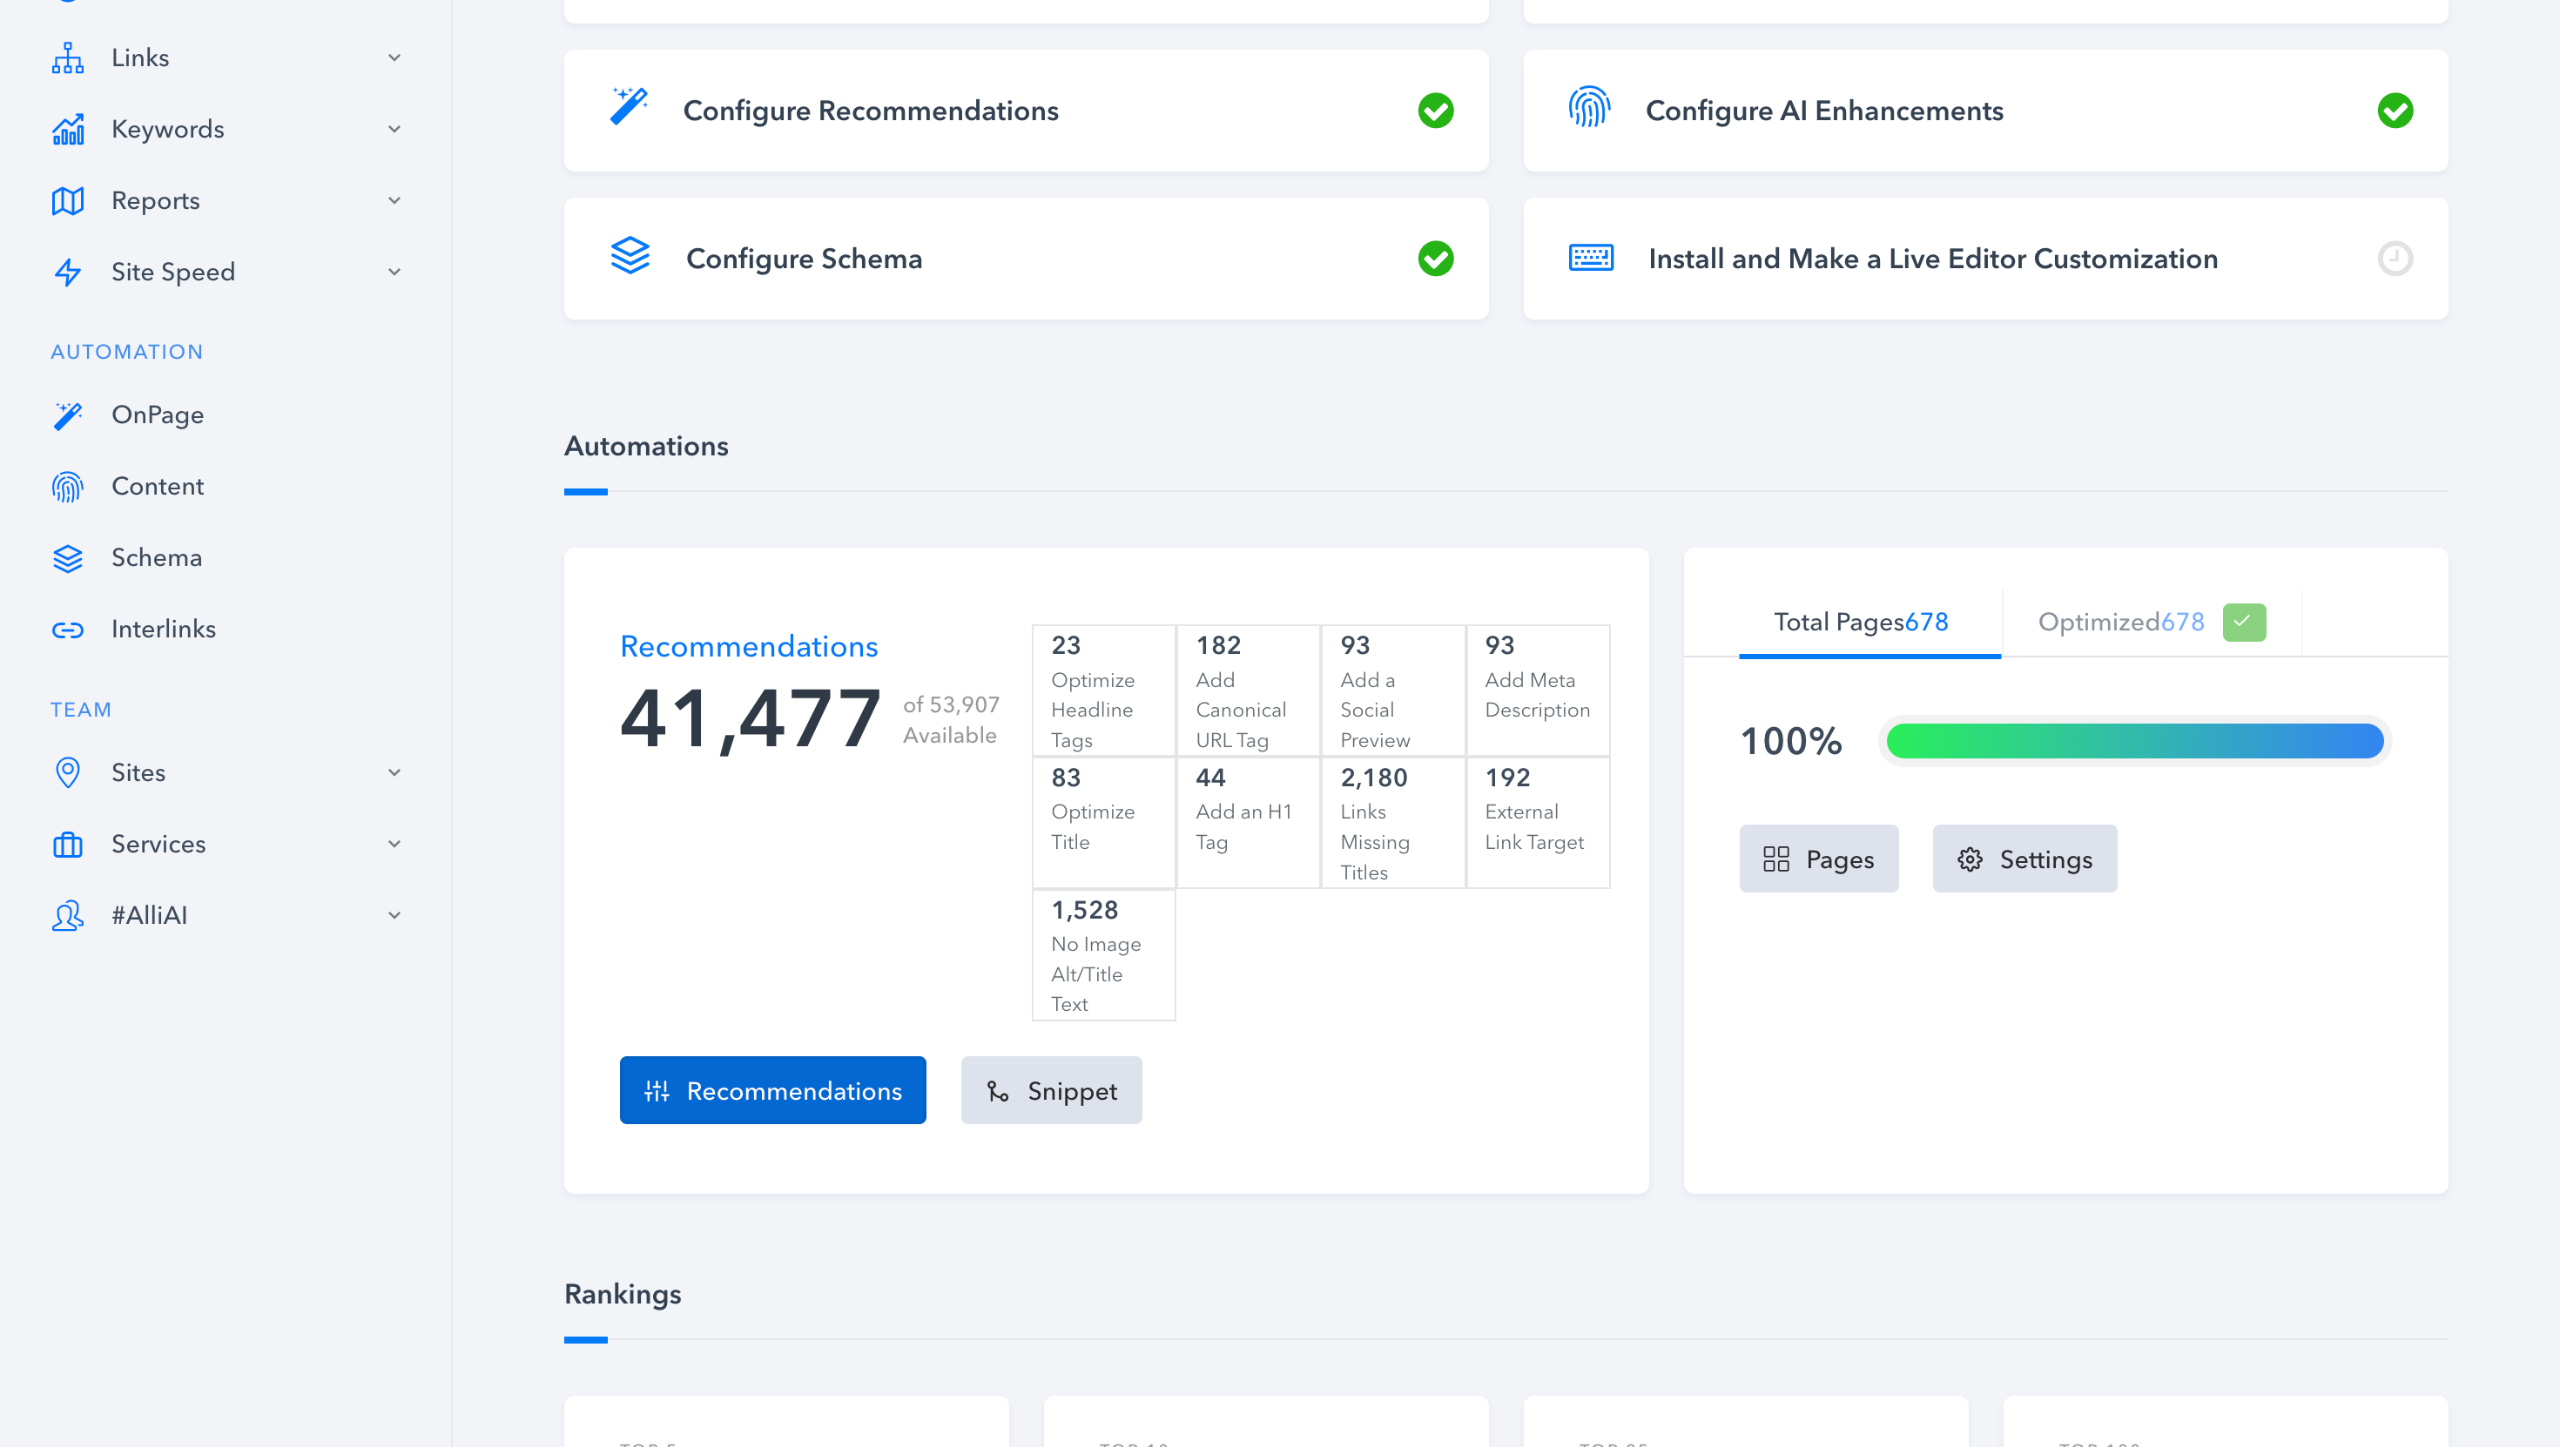Click the Interlinks chain icon
The height and width of the screenshot is (1447, 2560).
coord(68,629)
